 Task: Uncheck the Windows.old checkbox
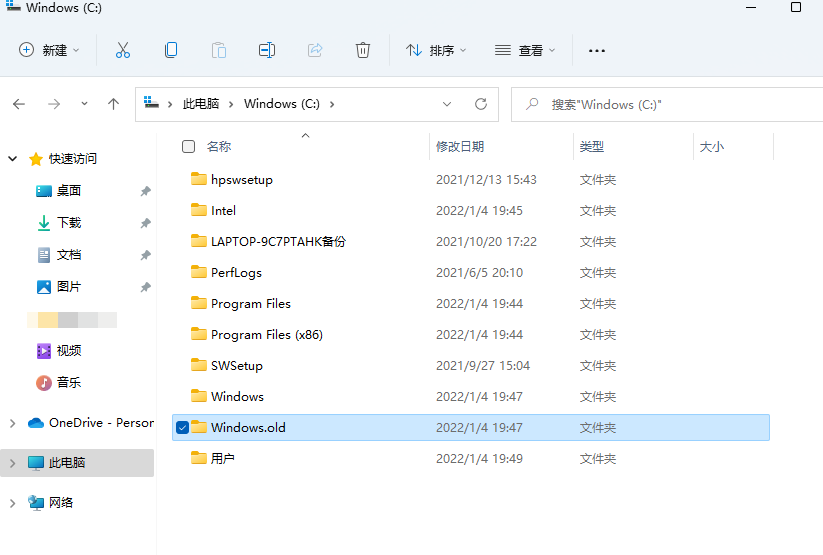pyautogui.click(x=182, y=427)
